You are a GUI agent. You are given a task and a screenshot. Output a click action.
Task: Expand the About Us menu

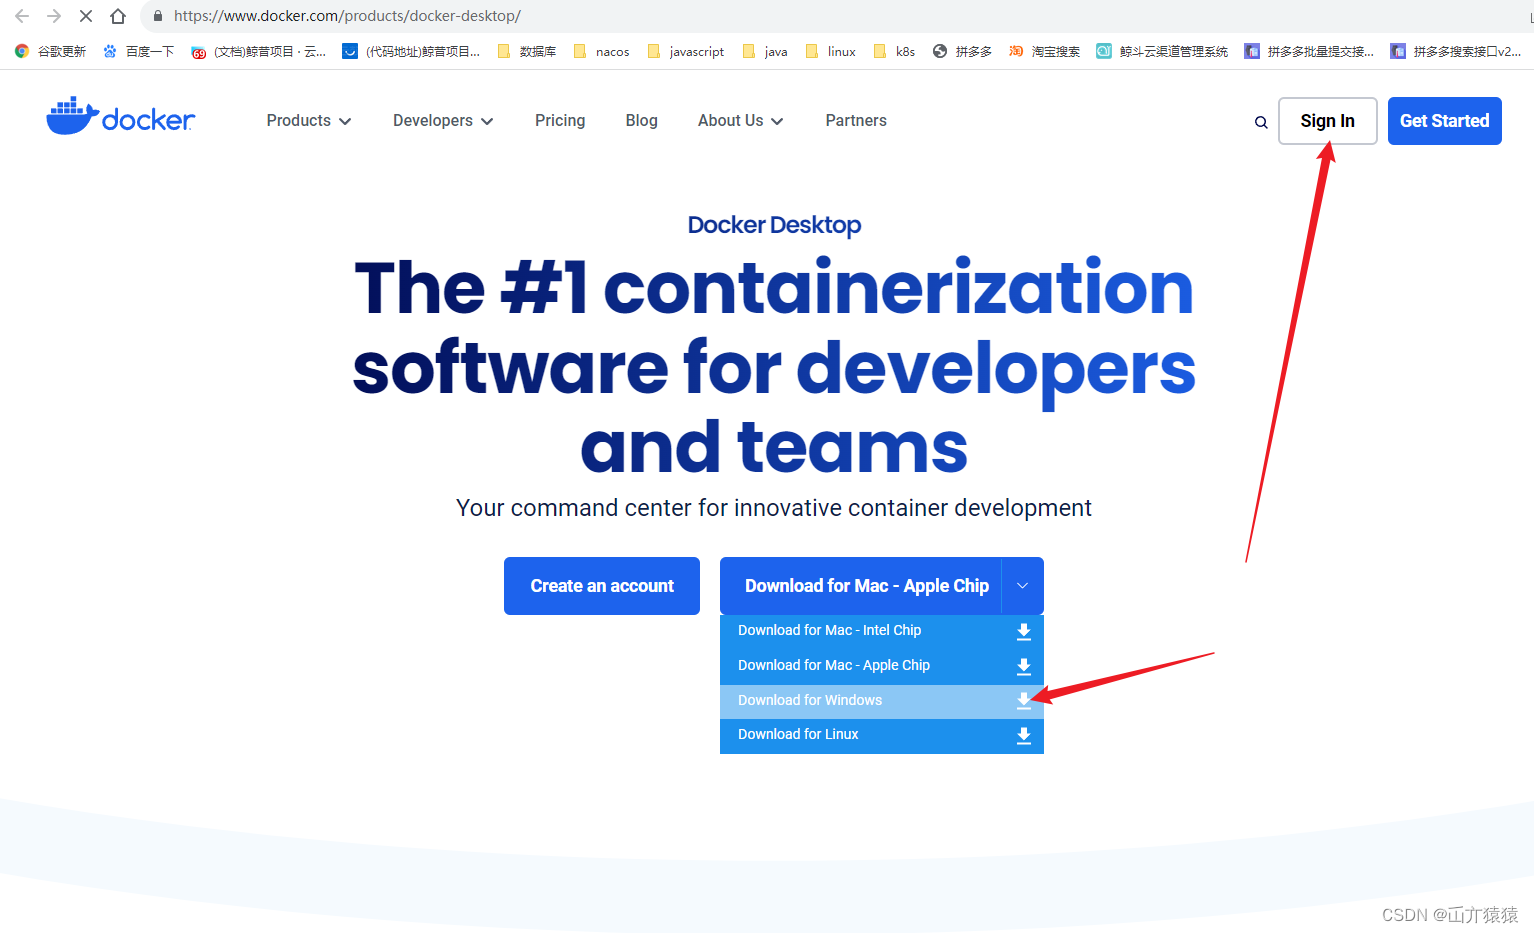coord(740,121)
